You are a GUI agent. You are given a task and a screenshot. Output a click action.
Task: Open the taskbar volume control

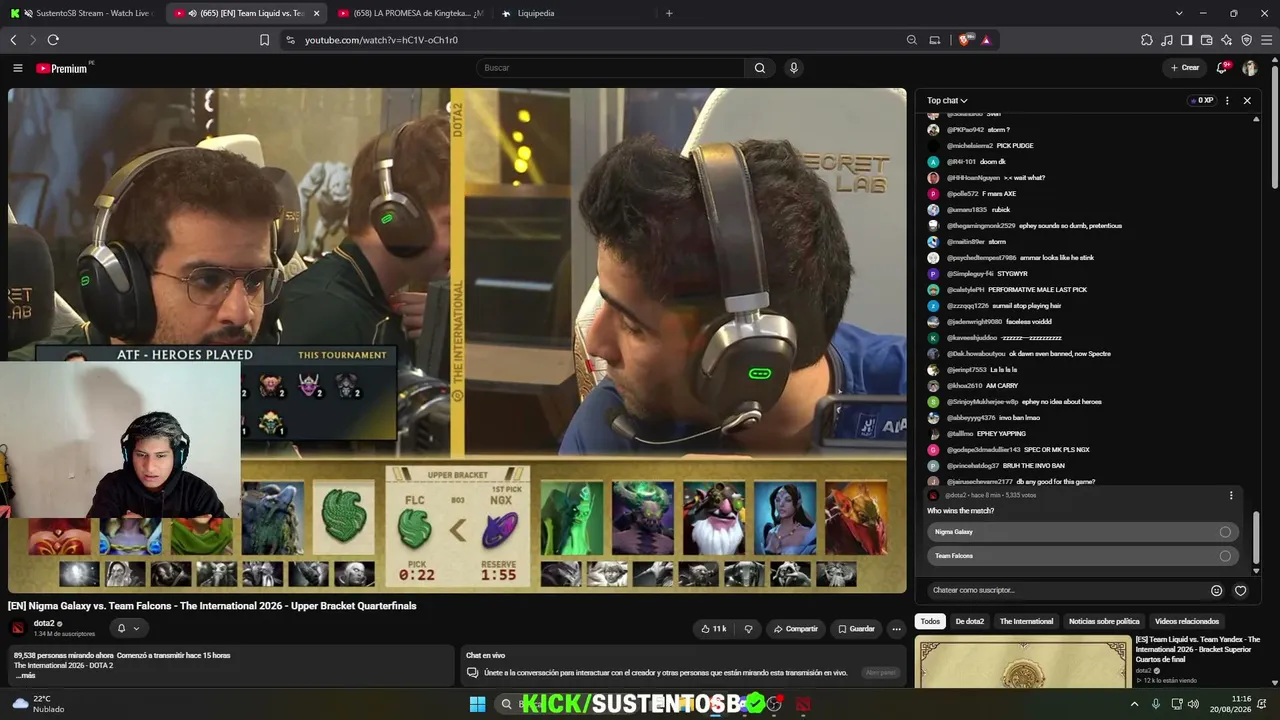pyautogui.click(x=1193, y=704)
